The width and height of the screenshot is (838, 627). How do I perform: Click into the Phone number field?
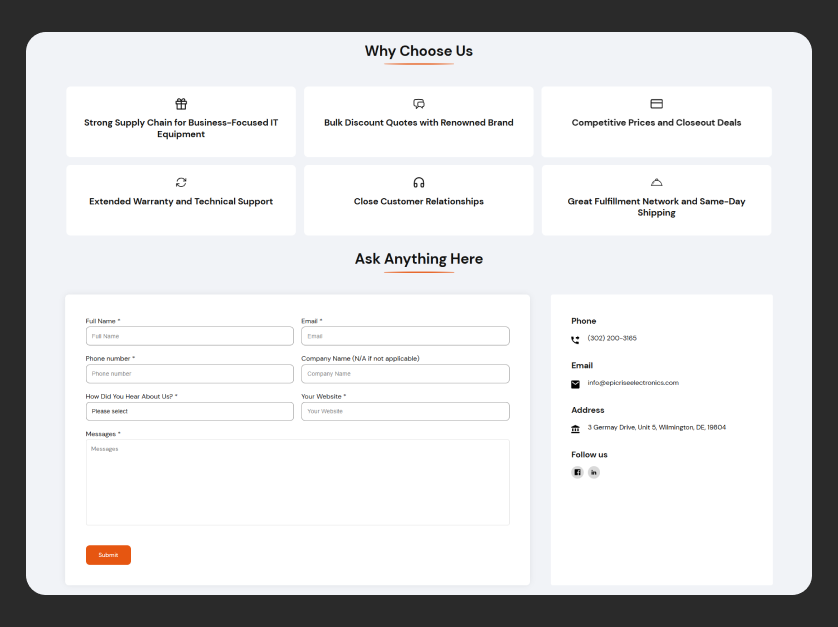[189, 374]
